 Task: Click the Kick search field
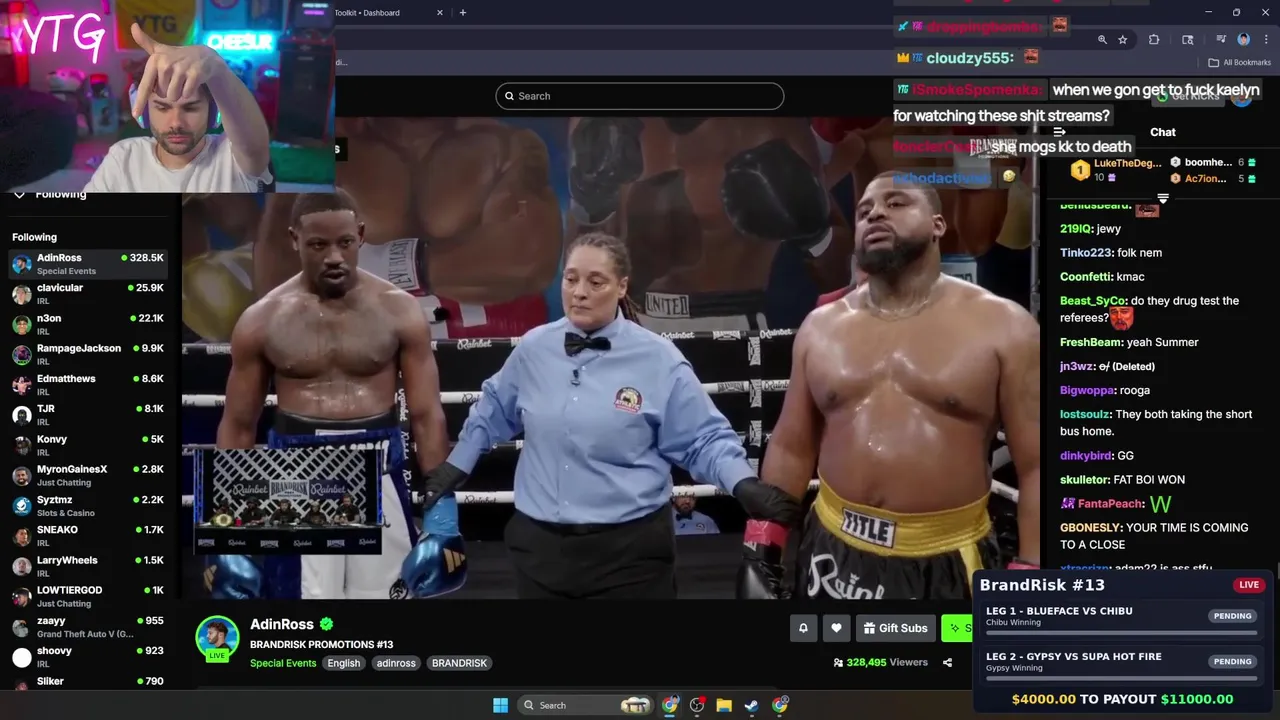pos(640,96)
